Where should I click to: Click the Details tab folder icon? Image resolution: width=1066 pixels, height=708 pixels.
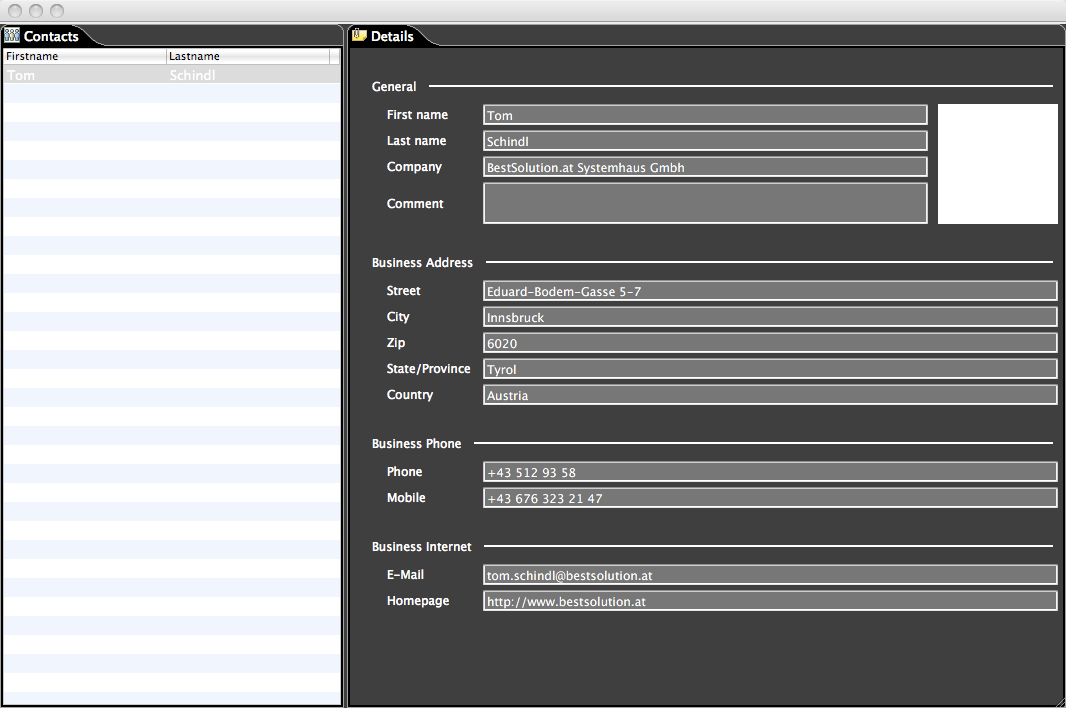[x=359, y=35]
